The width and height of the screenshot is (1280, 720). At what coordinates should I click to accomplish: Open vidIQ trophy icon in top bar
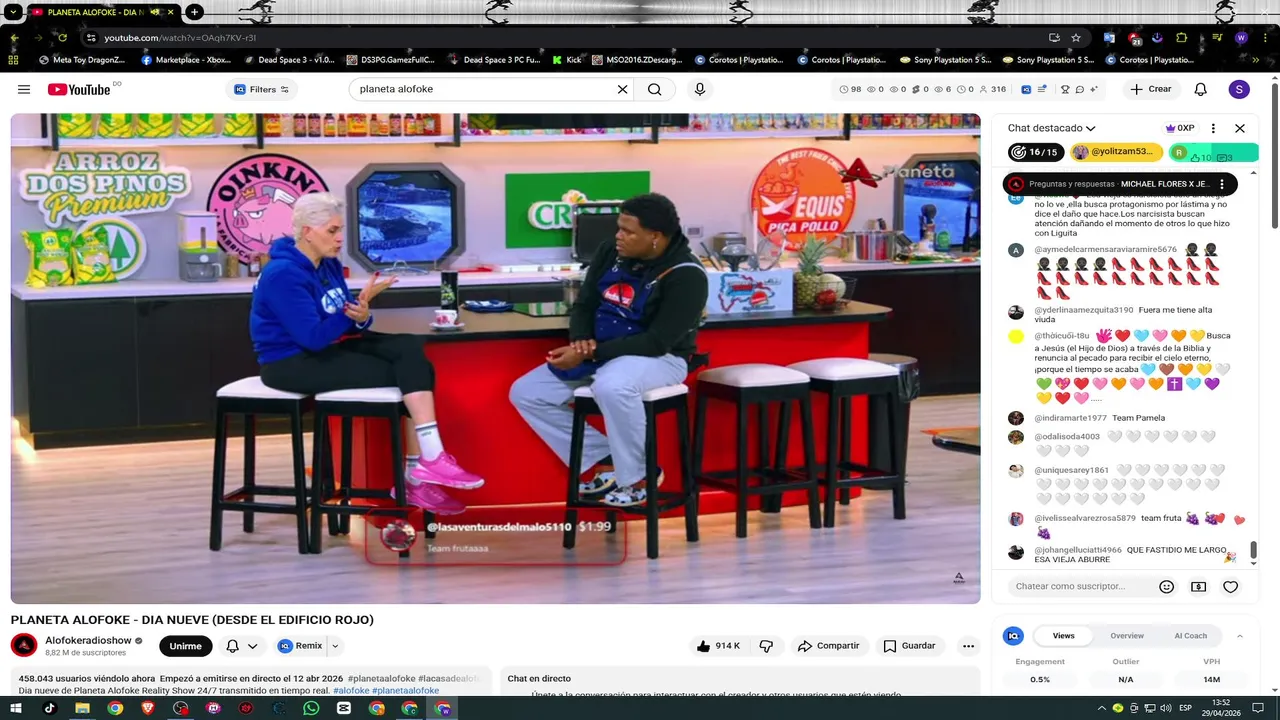(1063, 89)
